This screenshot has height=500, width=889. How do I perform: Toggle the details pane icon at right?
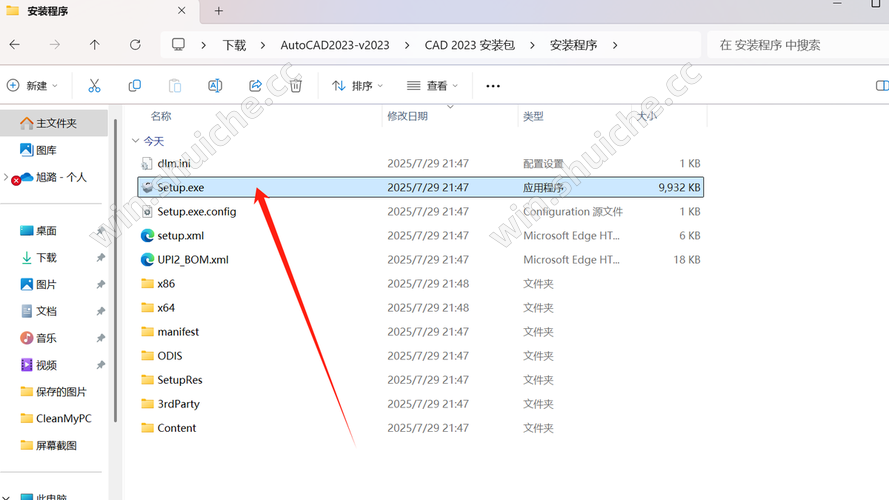click(x=882, y=86)
